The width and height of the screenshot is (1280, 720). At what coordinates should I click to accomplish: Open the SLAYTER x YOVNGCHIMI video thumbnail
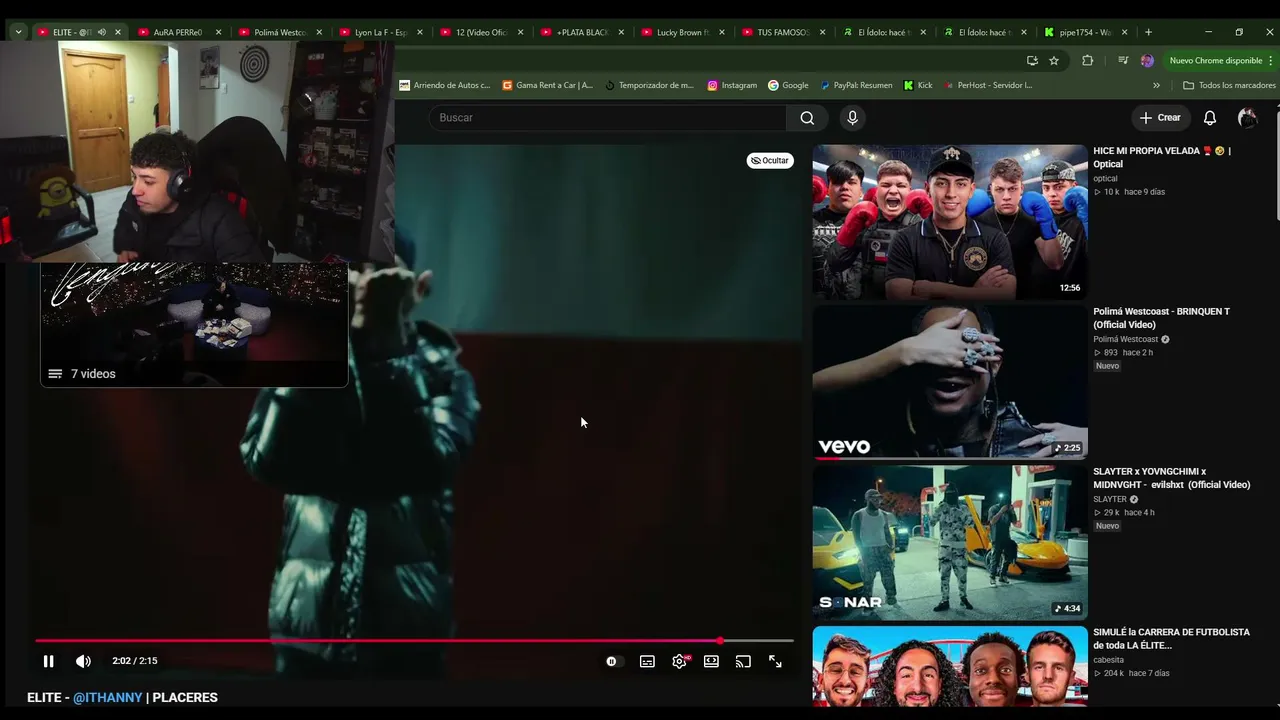tap(950, 542)
